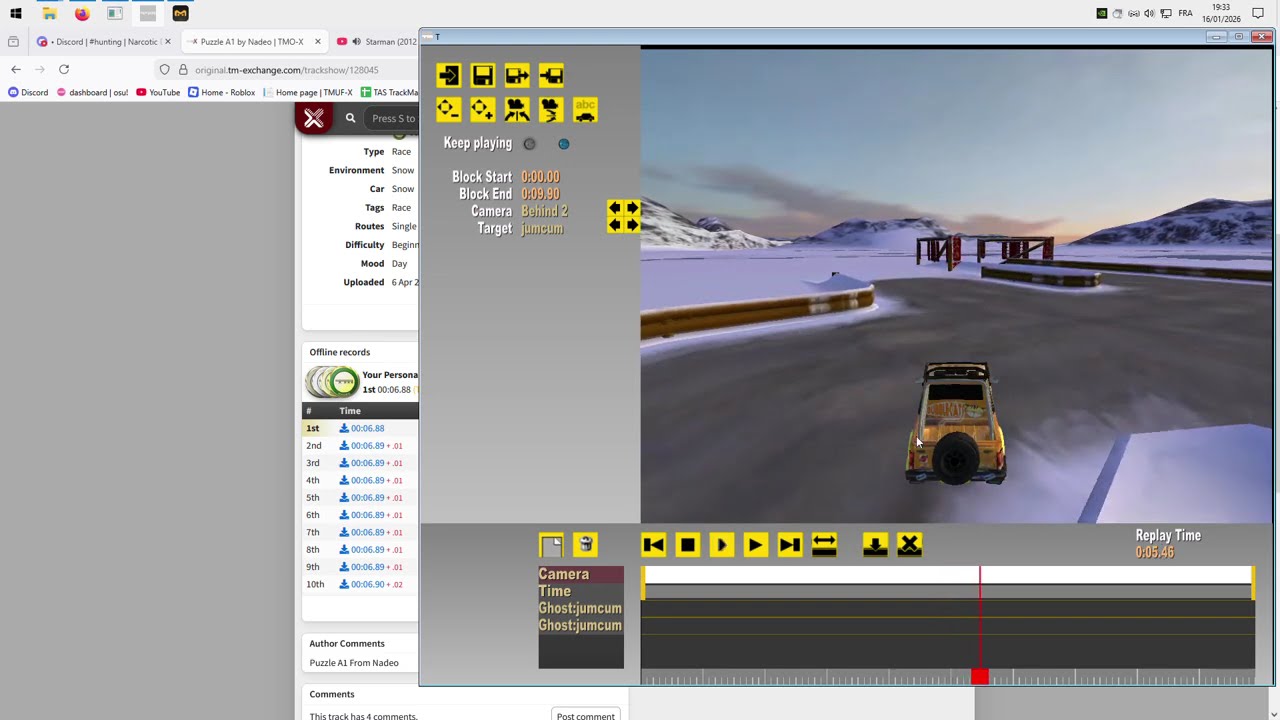The width and height of the screenshot is (1280, 720).
Task: Delete block with the trash icon
Action: coord(585,545)
